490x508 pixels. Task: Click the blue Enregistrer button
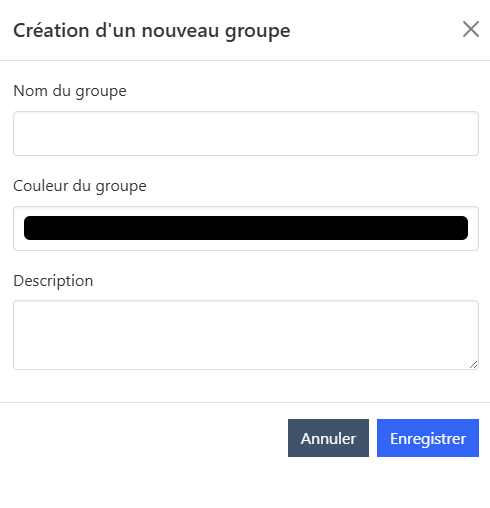tap(428, 438)
